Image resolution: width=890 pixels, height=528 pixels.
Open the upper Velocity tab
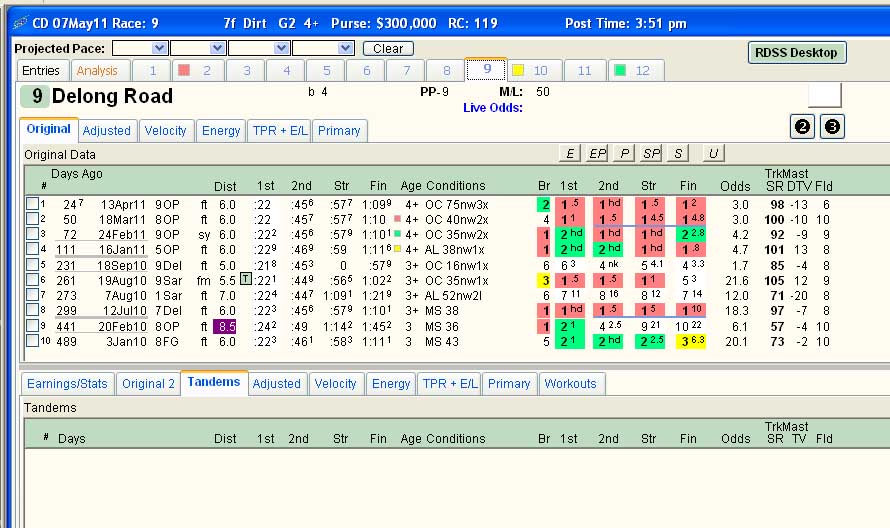click(x=165, y=131)
